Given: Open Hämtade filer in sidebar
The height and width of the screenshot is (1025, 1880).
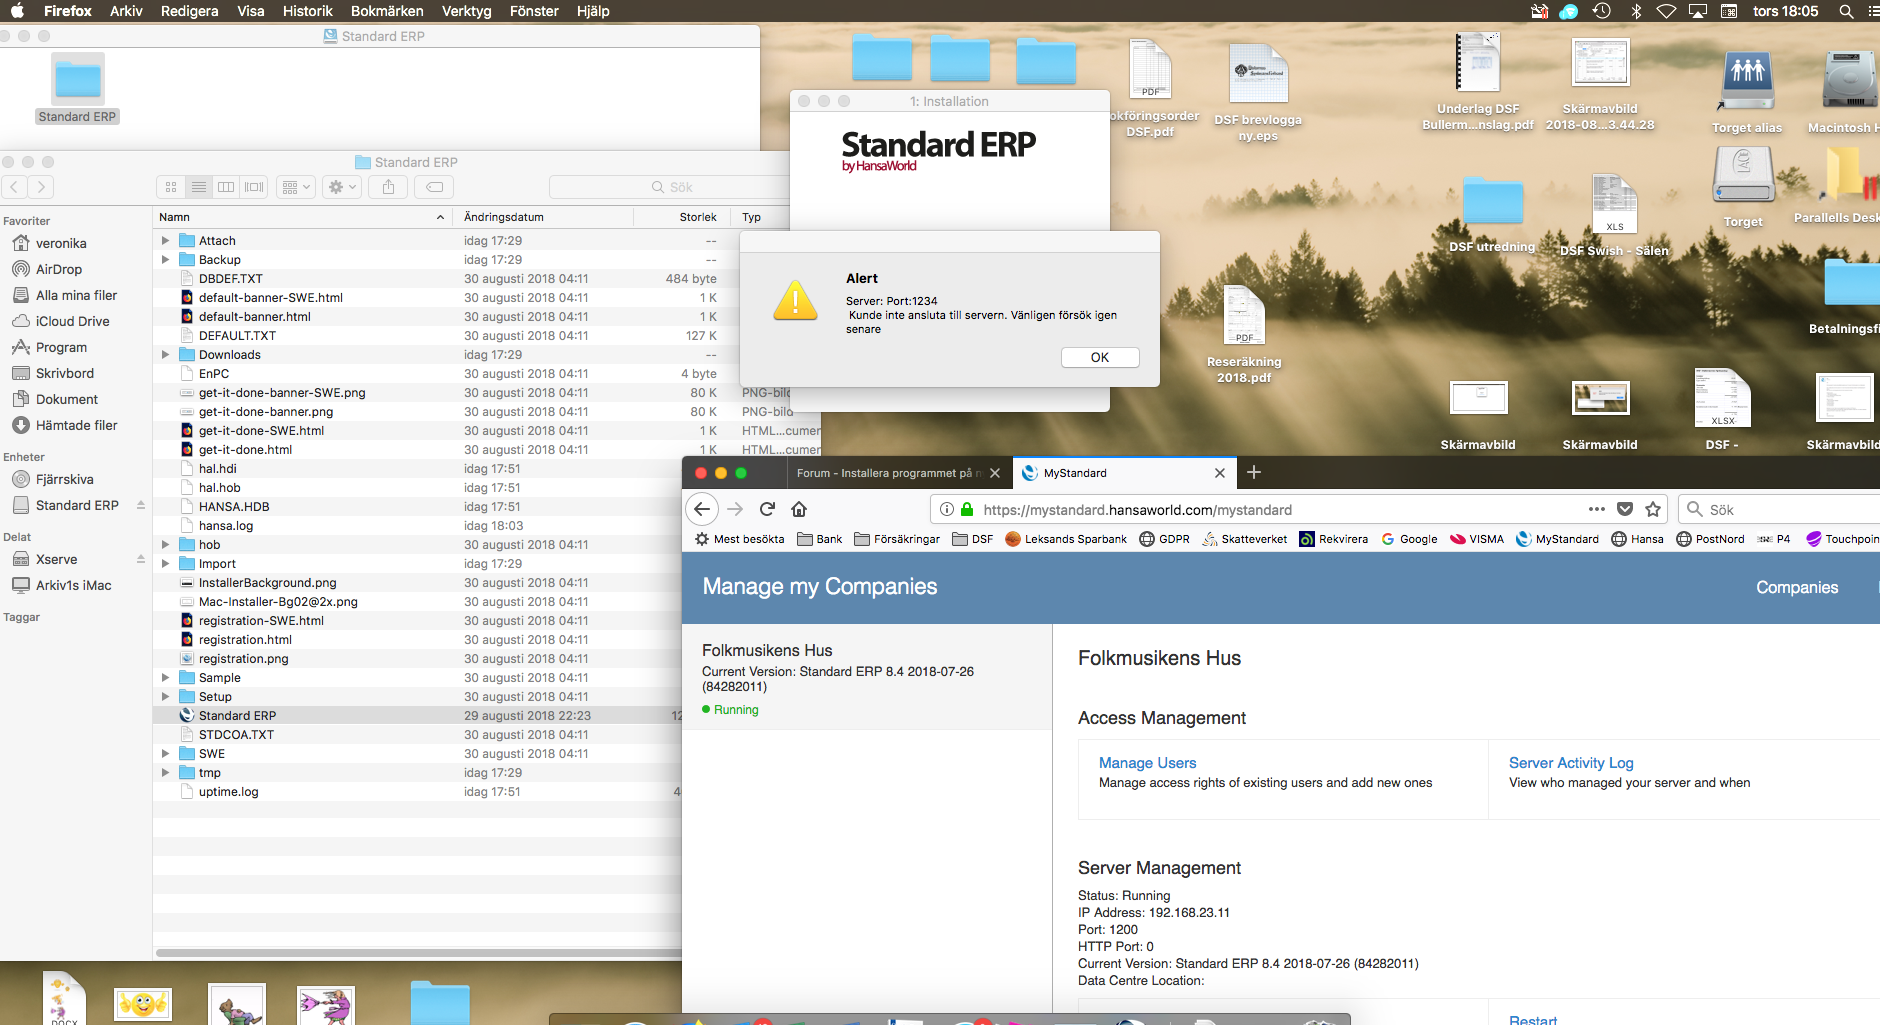Looking at the screenshot, I should pyautogui.click(x=76, y=425).
